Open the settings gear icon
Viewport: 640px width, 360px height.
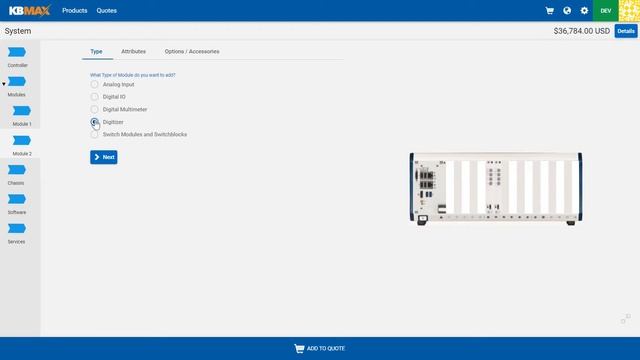coord(584,11)
